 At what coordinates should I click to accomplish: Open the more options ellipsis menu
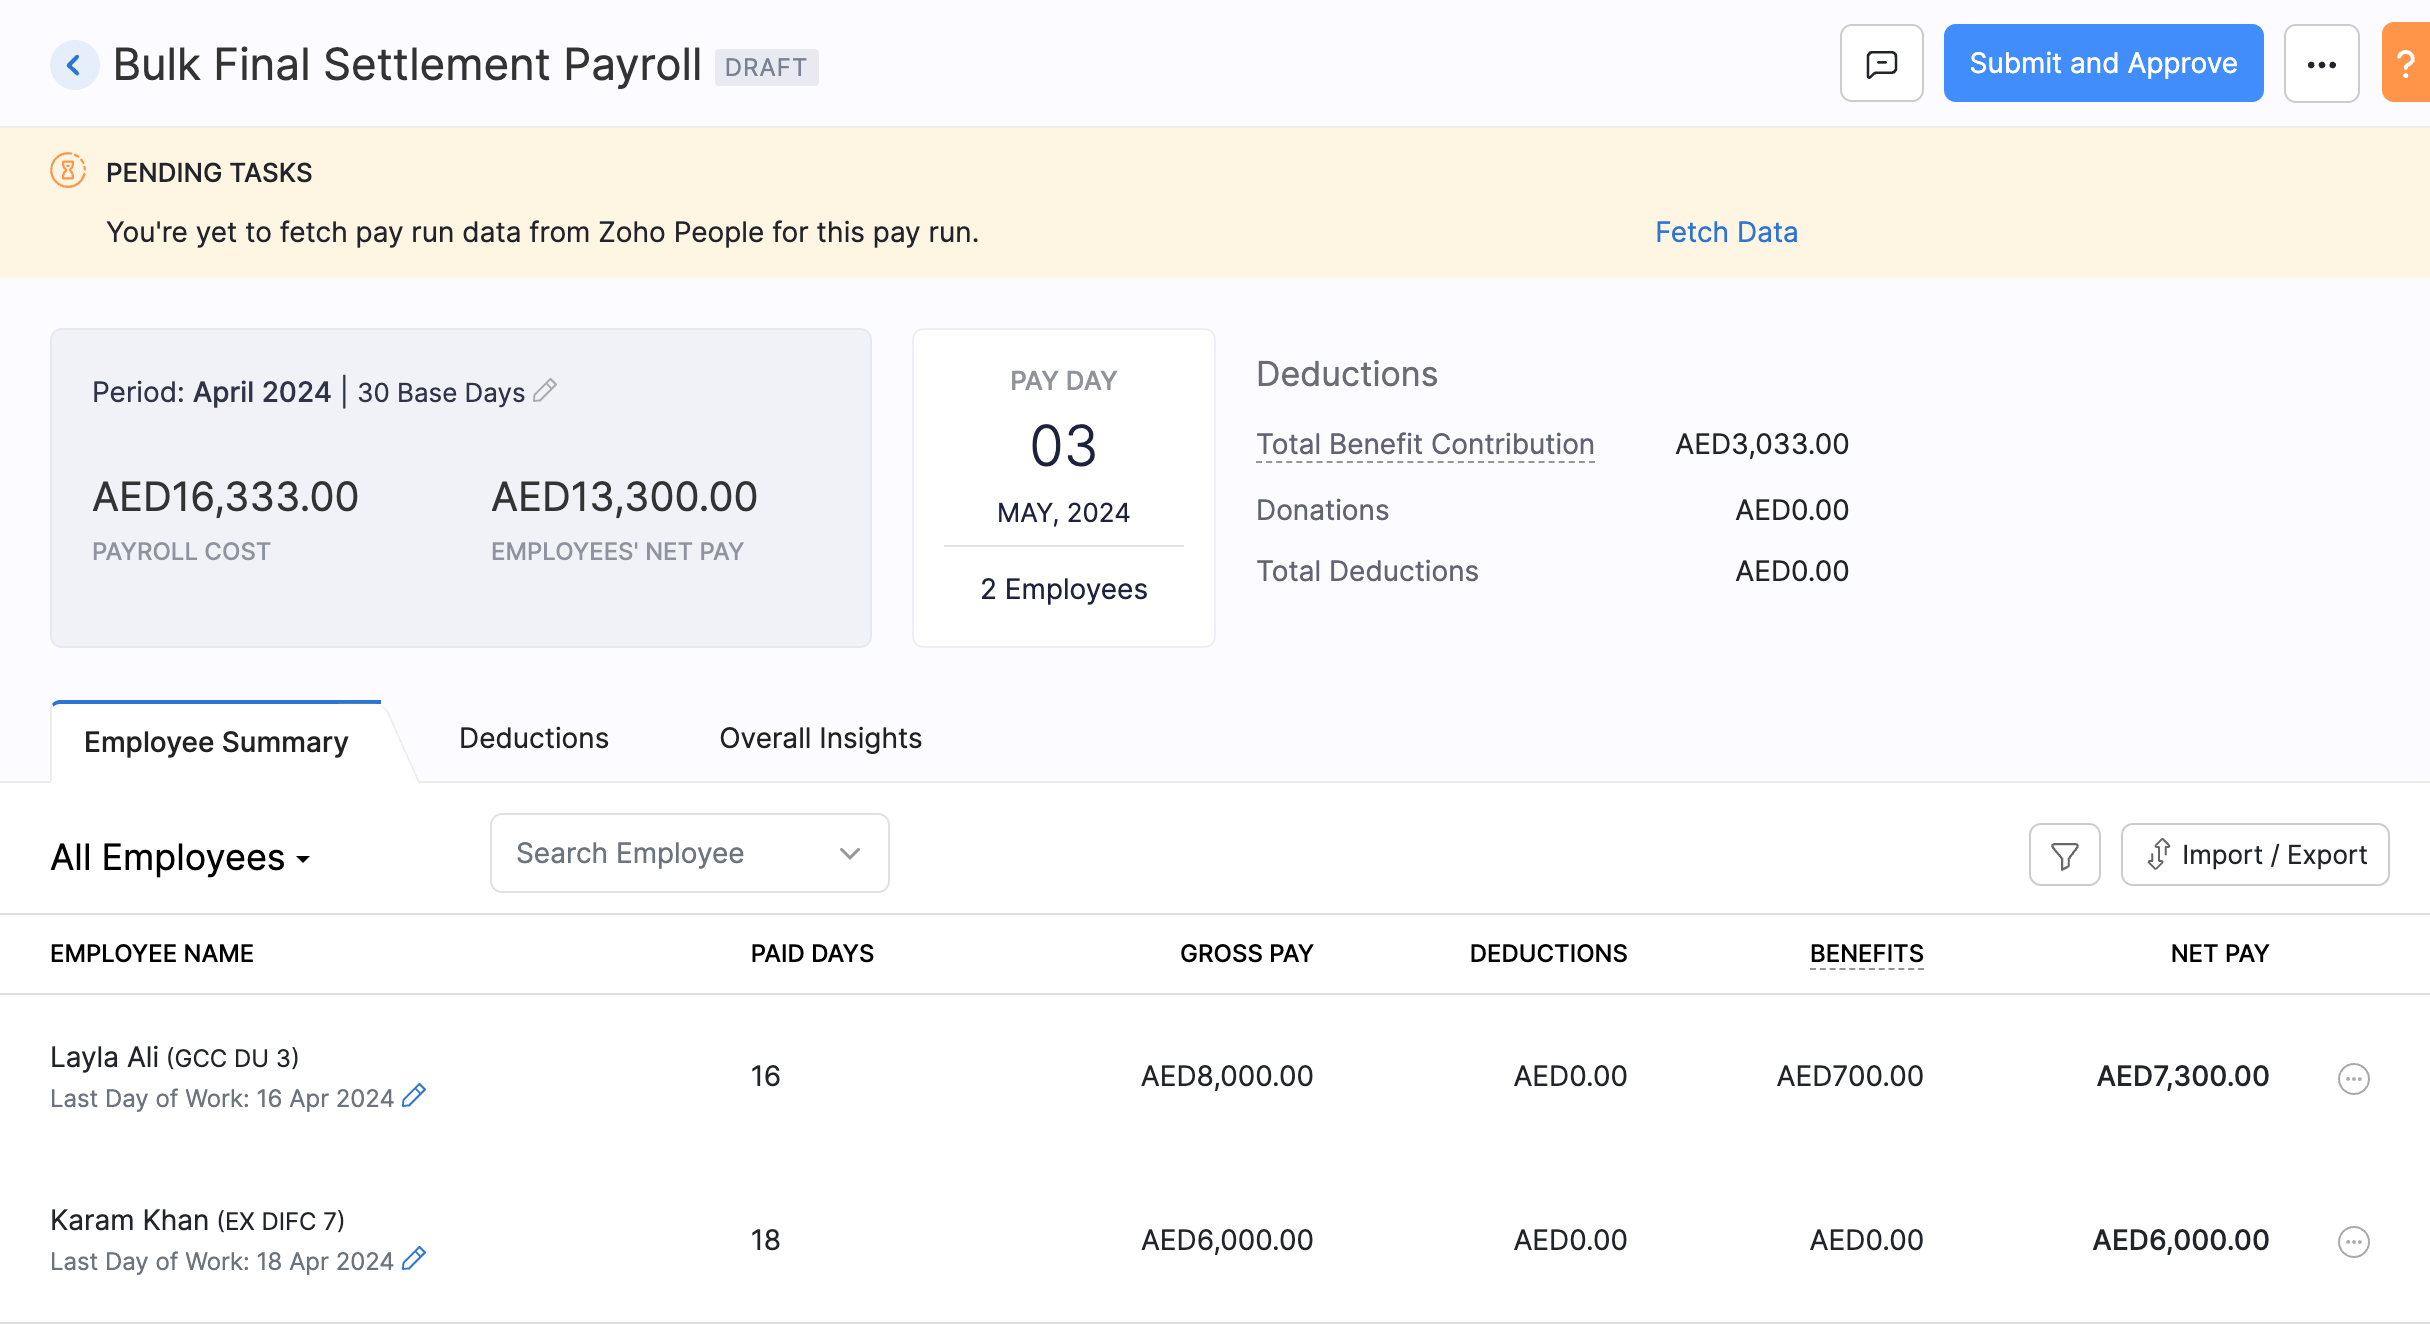[2322, 63]
